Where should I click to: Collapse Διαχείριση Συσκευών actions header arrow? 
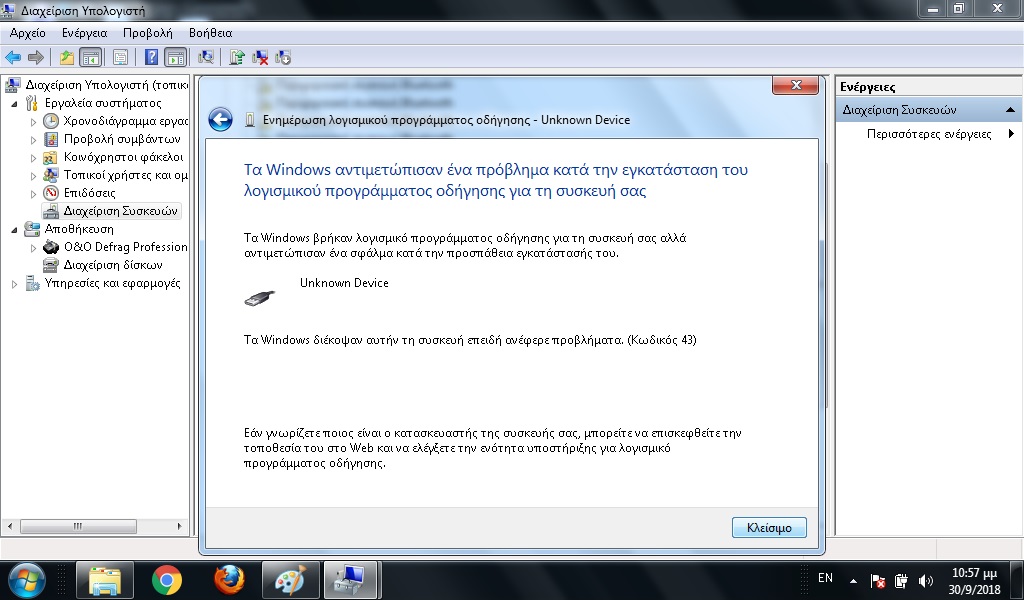point(1010,110)
